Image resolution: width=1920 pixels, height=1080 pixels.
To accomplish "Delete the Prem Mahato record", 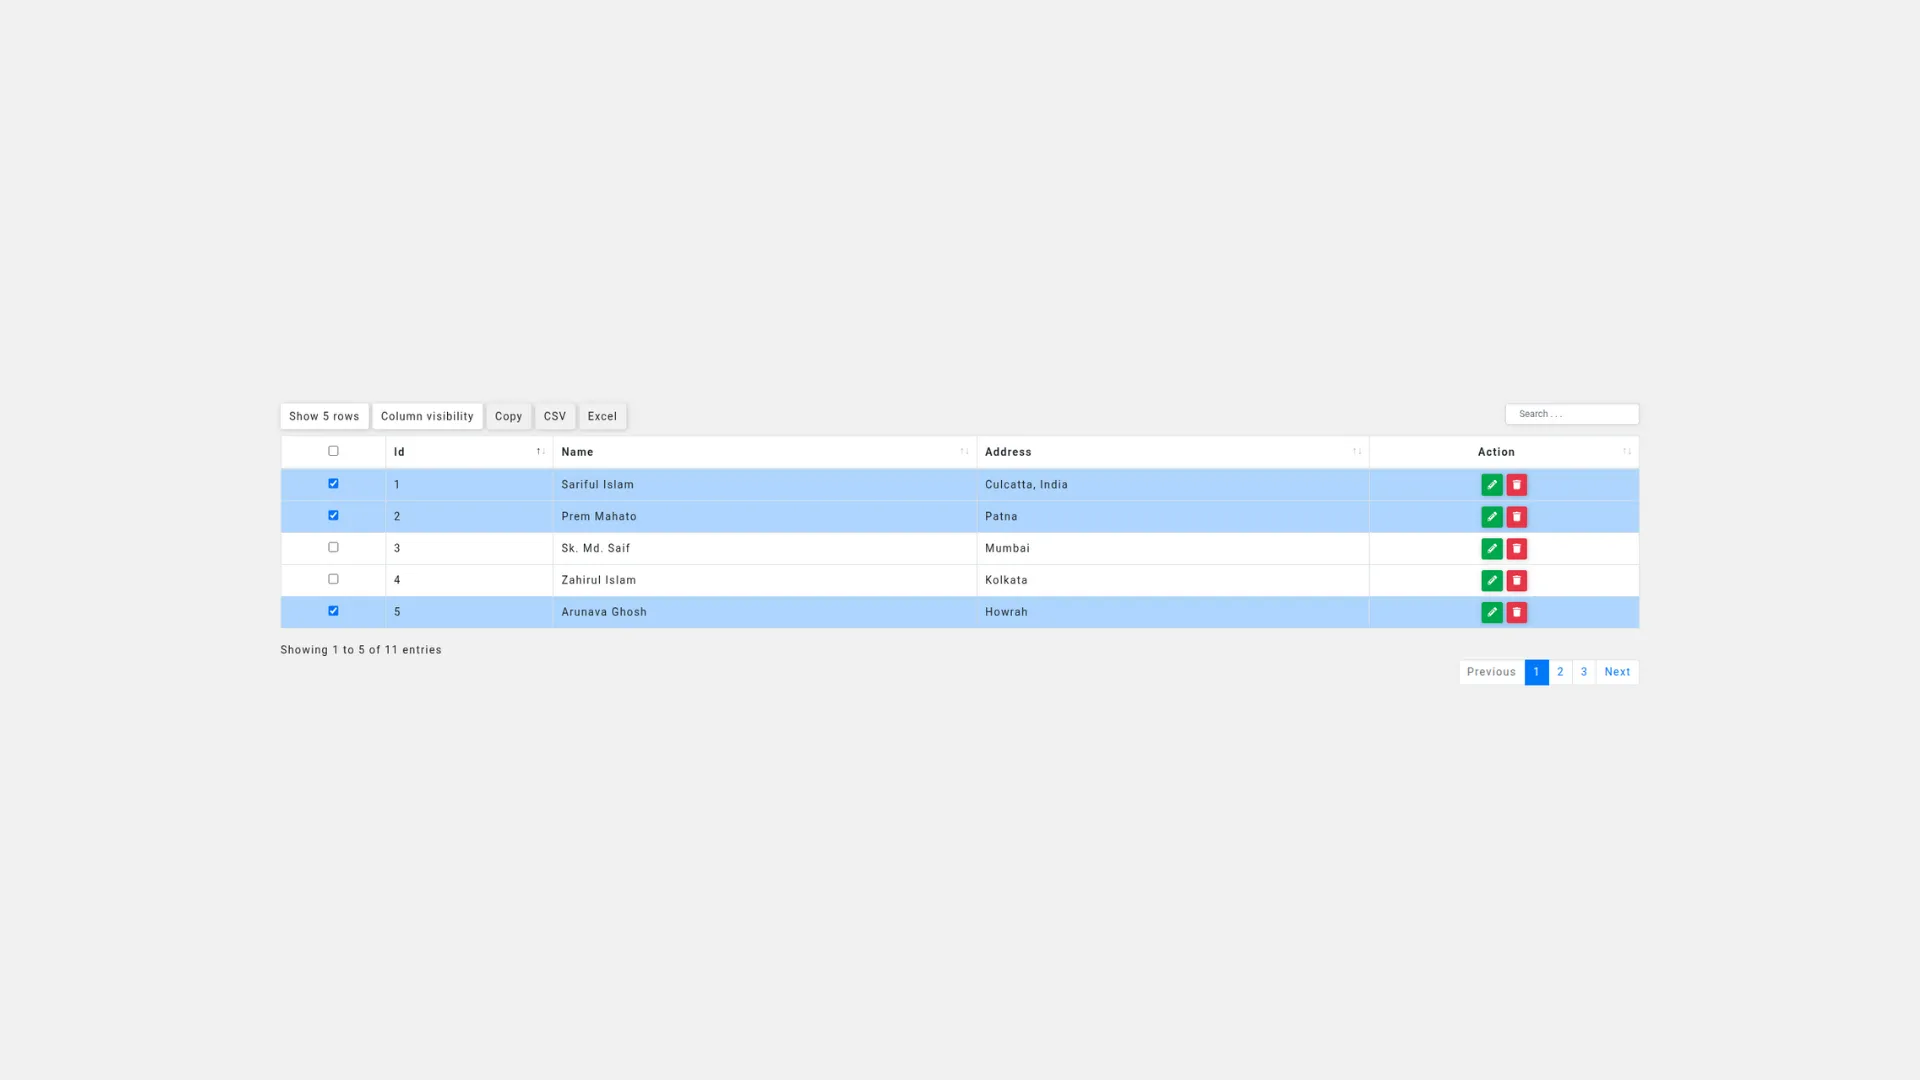I will (1516, 516).
